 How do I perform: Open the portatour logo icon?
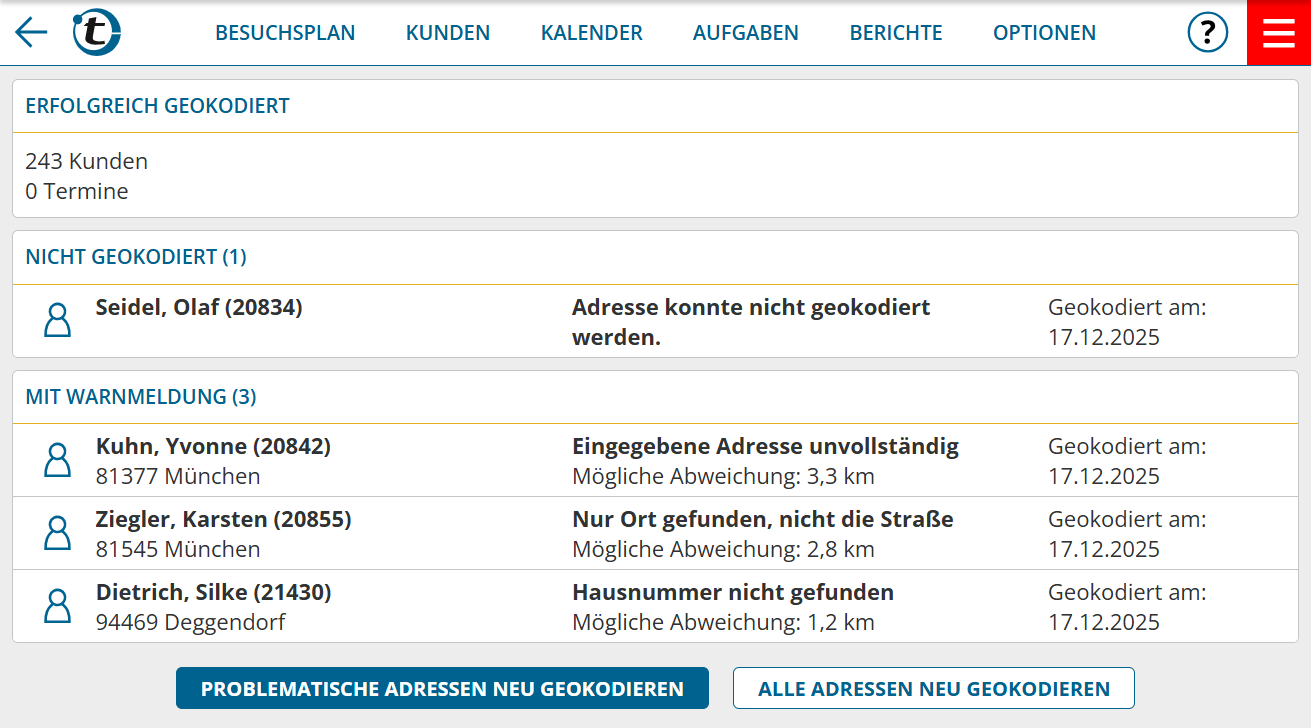click(97, 30)
